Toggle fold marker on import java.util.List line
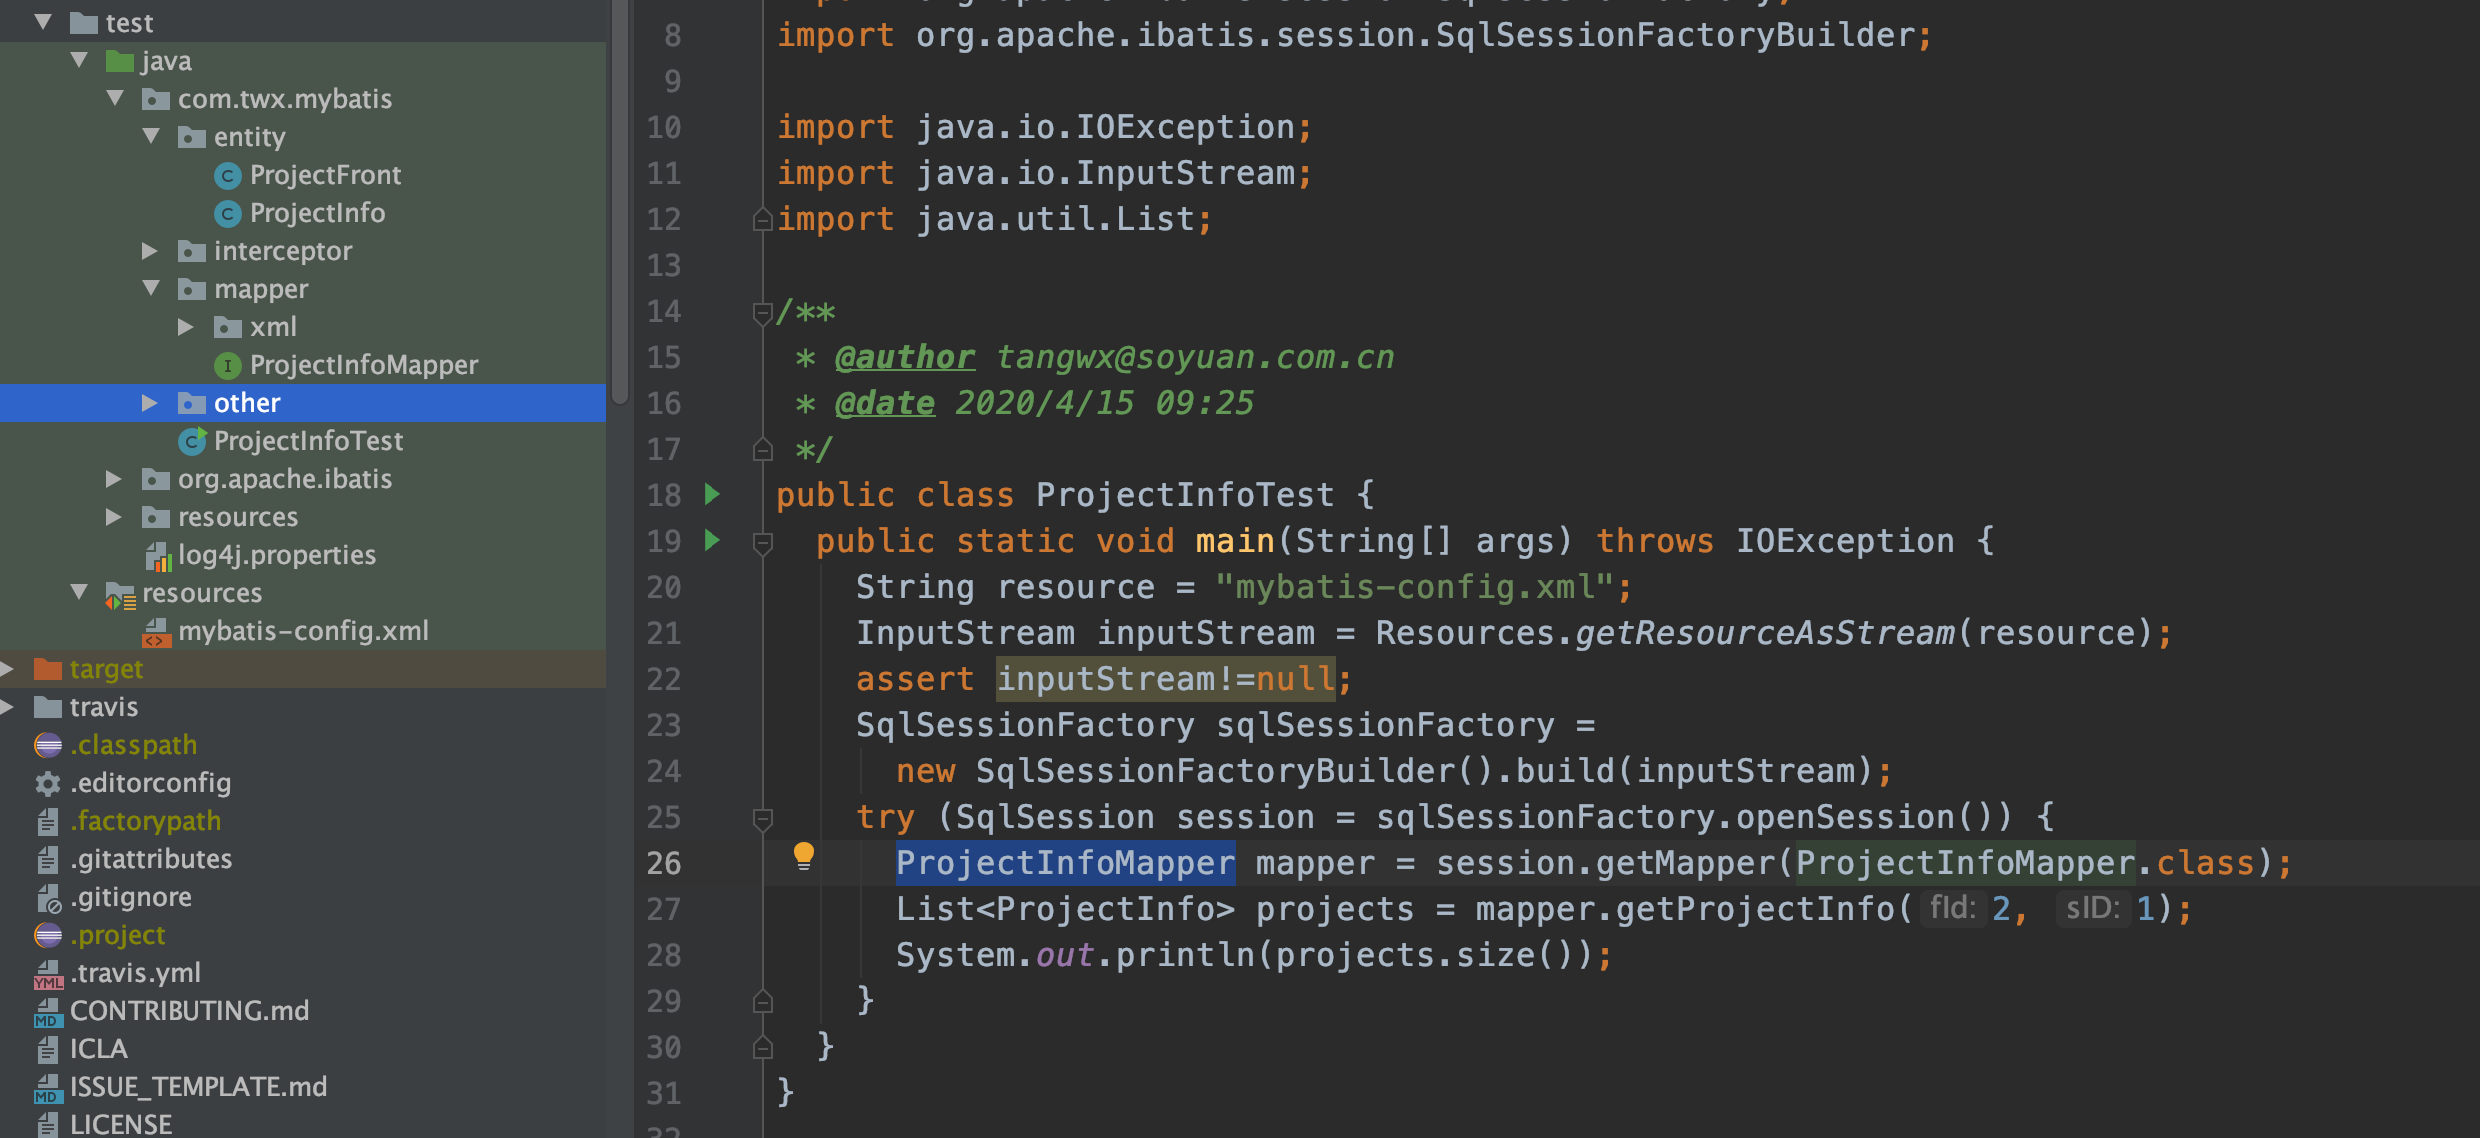2480x1138 pixels. point(762,220)
